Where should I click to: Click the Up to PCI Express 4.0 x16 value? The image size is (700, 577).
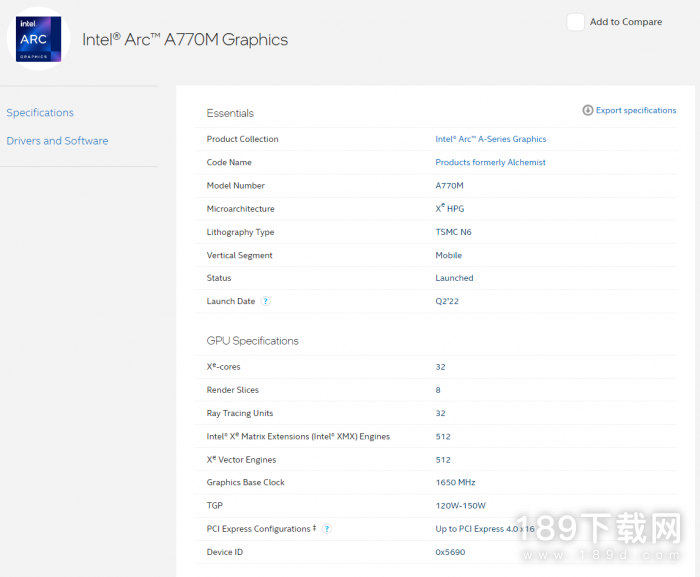click(485, 529)
